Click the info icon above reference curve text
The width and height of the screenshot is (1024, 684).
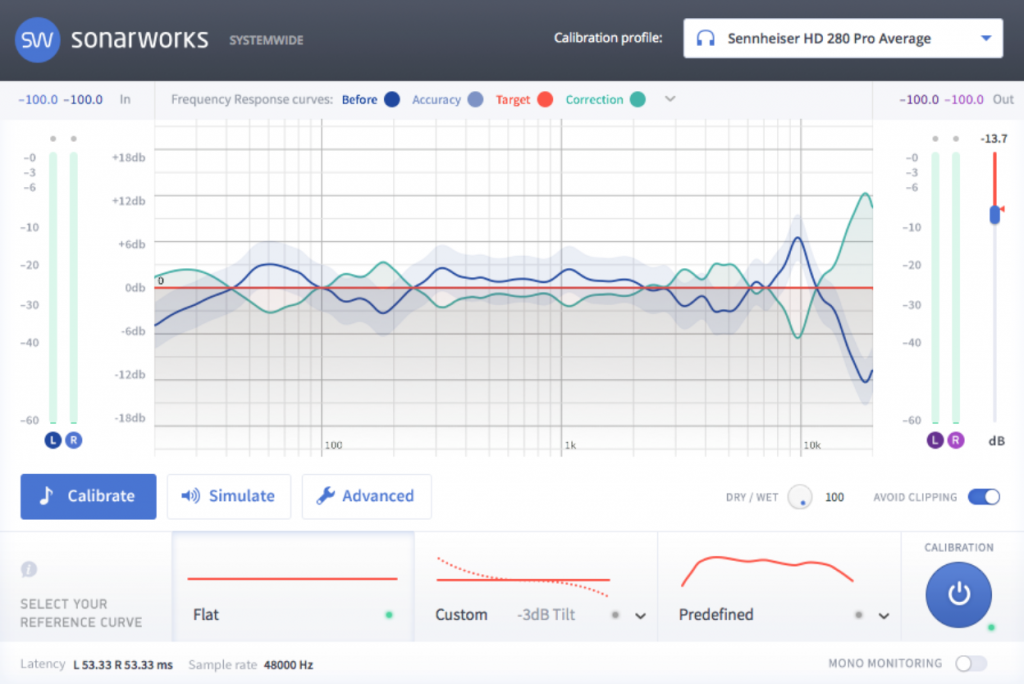point(29,569)
